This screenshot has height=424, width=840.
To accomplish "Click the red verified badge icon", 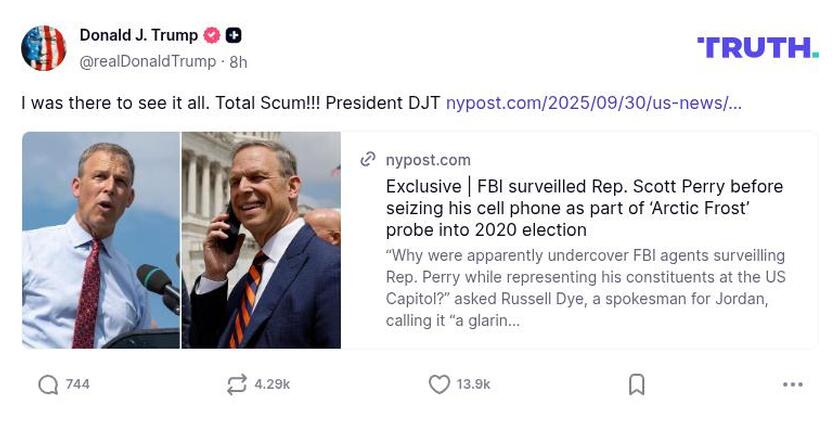I will (212, 36).
